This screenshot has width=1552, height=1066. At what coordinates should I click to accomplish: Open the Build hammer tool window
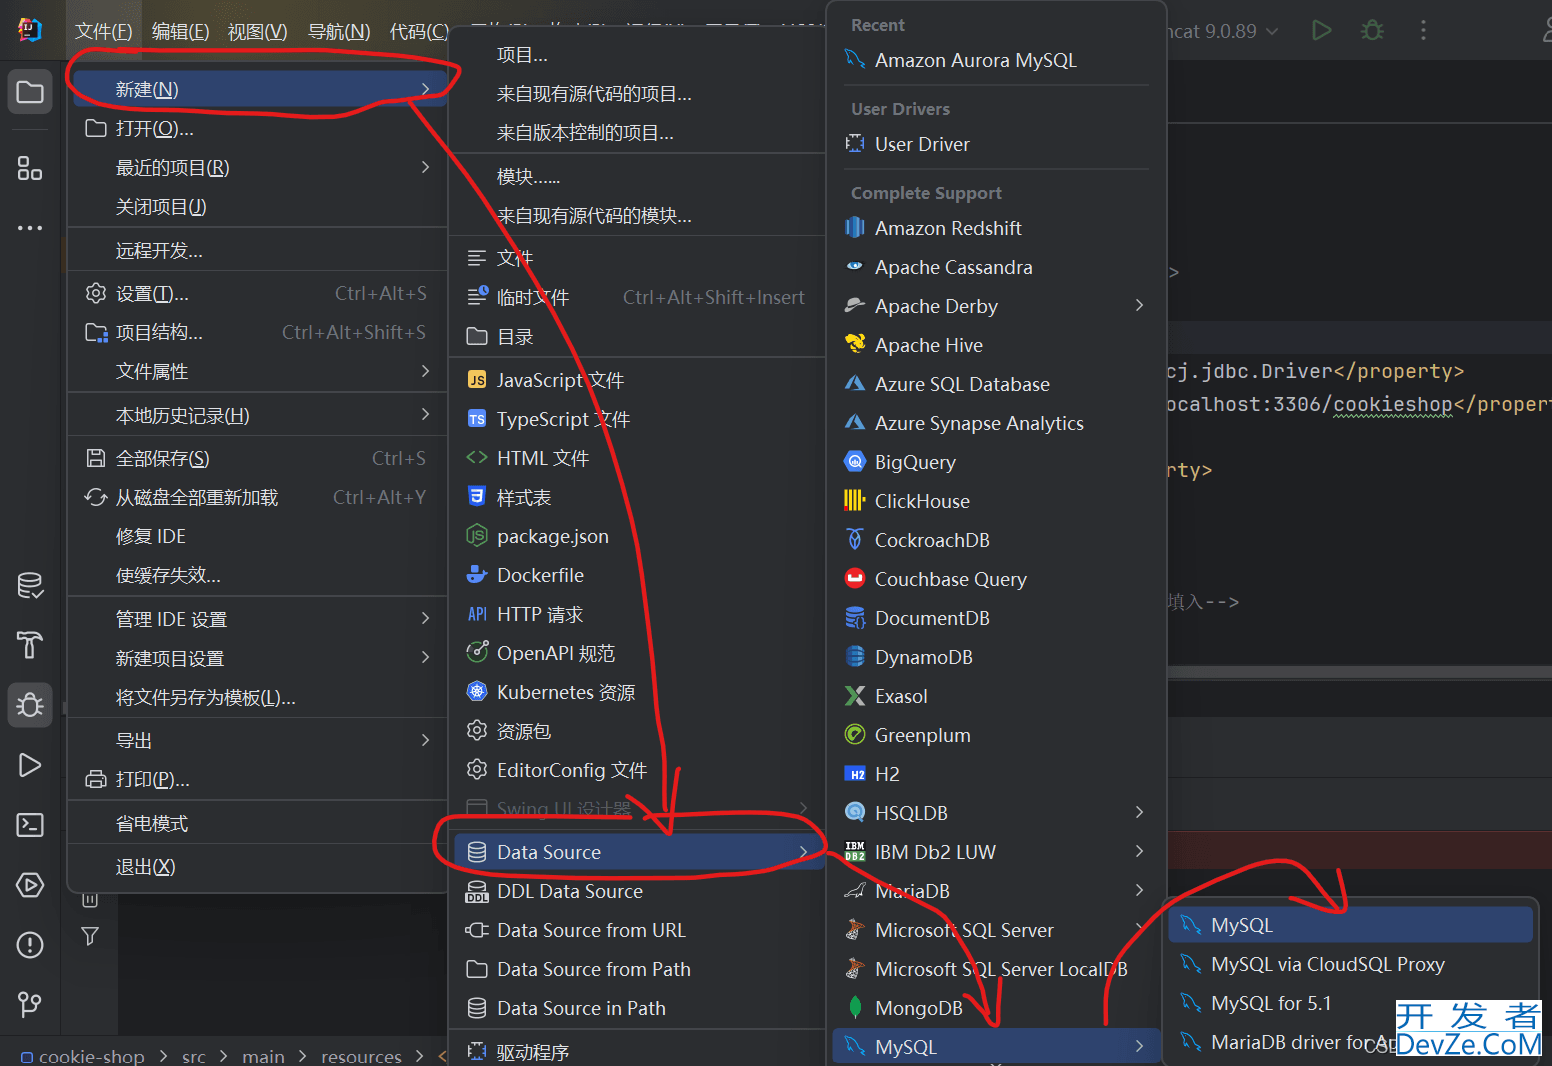point(30,645)
